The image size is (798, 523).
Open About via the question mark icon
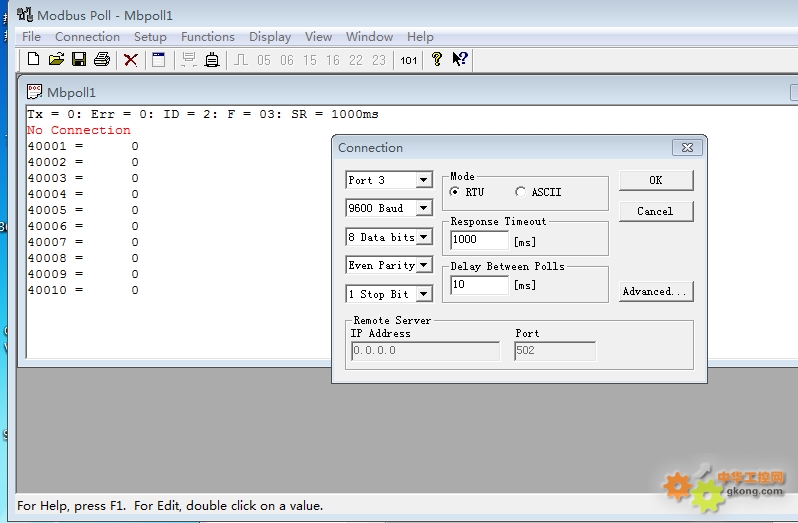coord(437,60)
